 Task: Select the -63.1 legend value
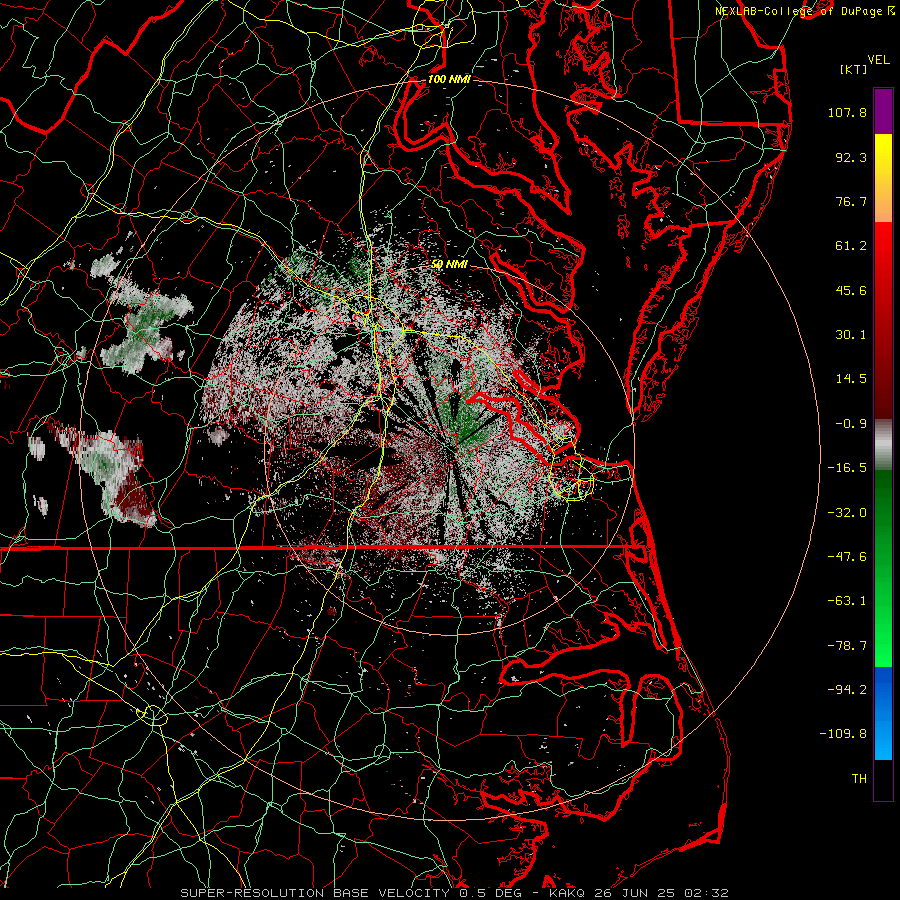click(x=847, y=601)
